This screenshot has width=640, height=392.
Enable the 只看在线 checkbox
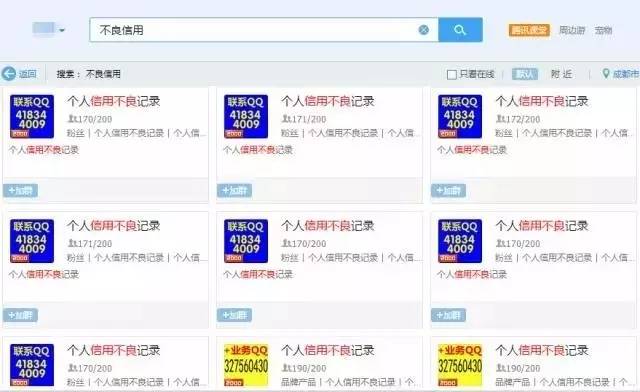pyautogui.click(x=451, y=74)
